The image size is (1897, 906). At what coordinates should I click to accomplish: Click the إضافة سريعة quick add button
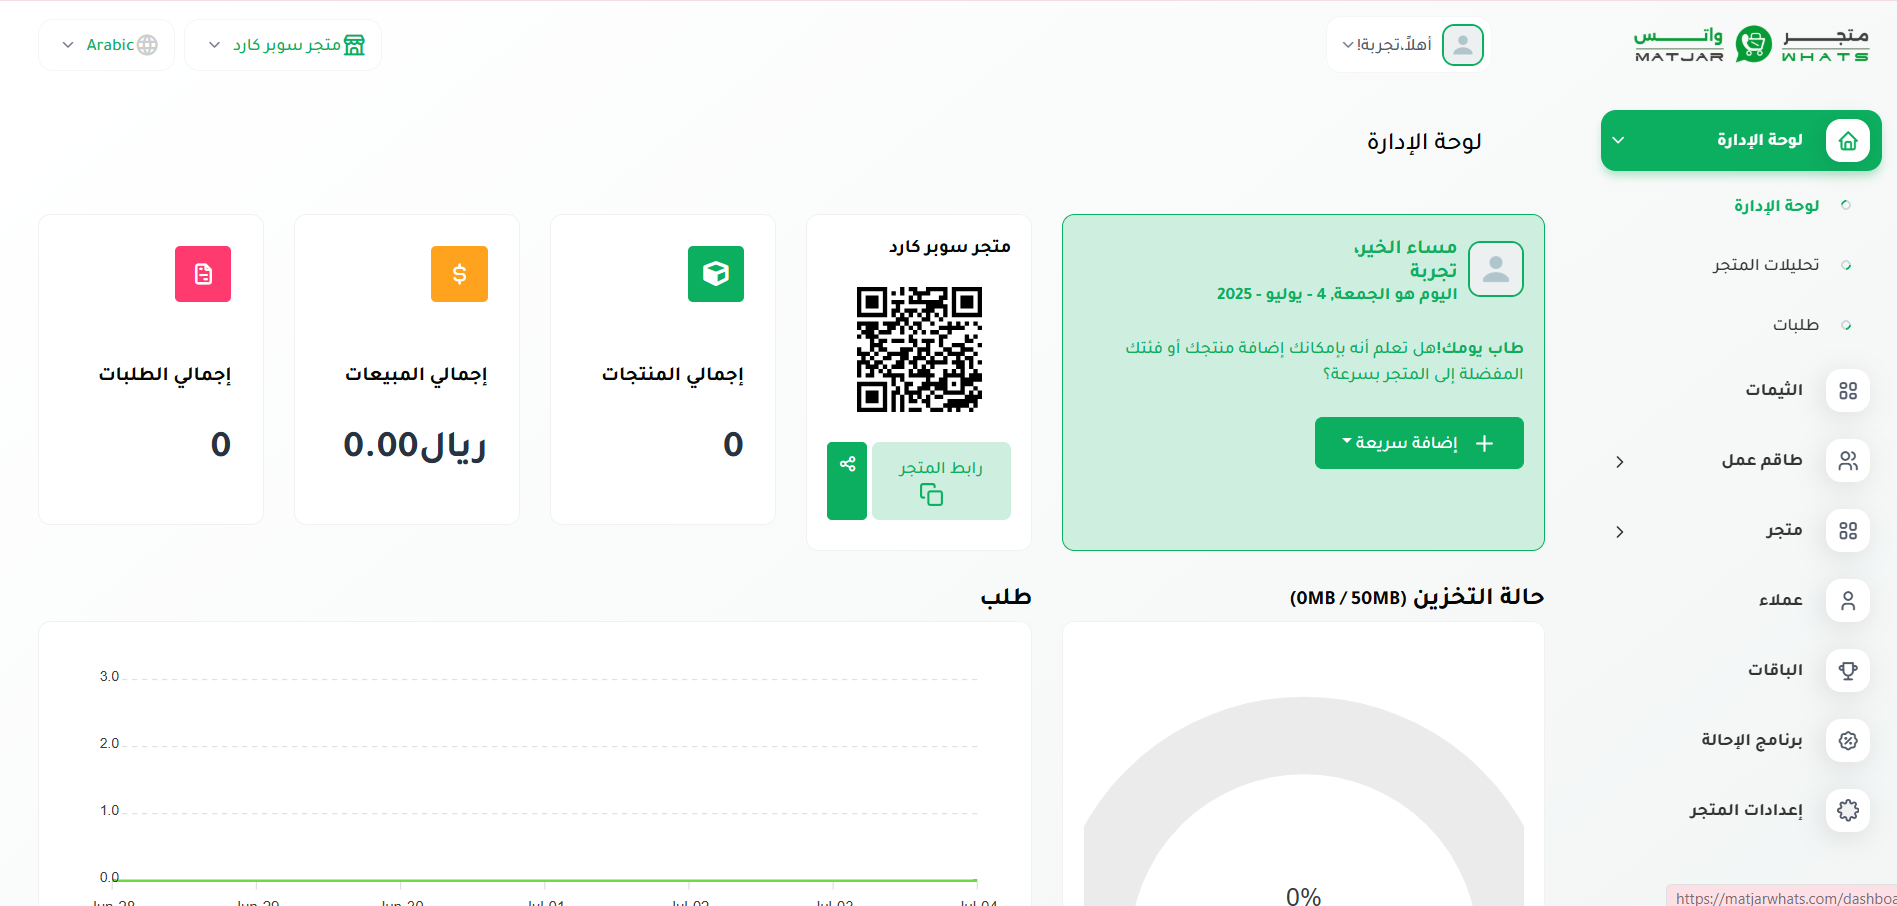pyautogui.click(x=1419, y=443)
